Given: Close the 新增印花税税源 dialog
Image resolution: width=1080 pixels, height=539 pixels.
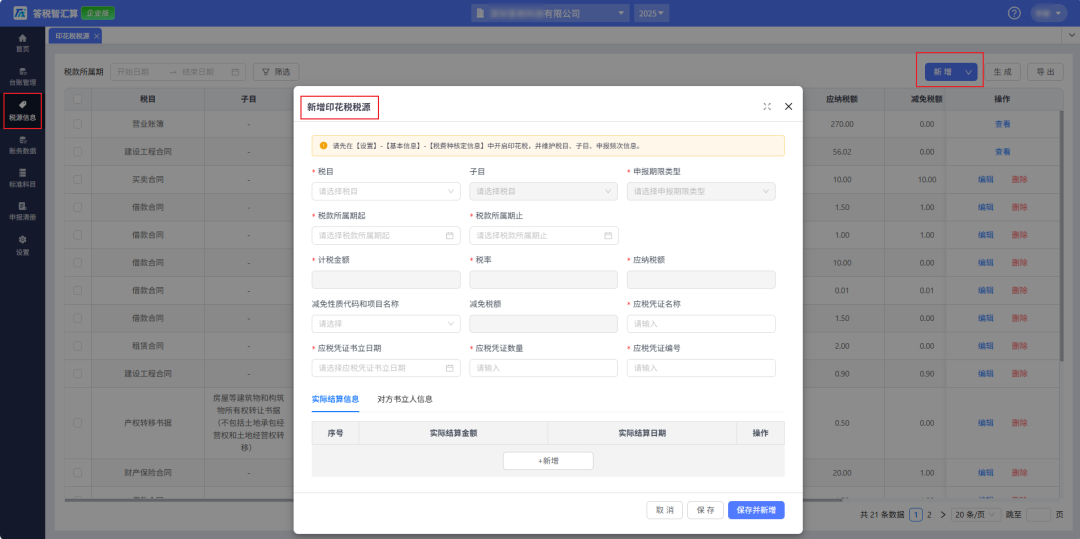Looking at the screenshot, I should tap(789, 107).
